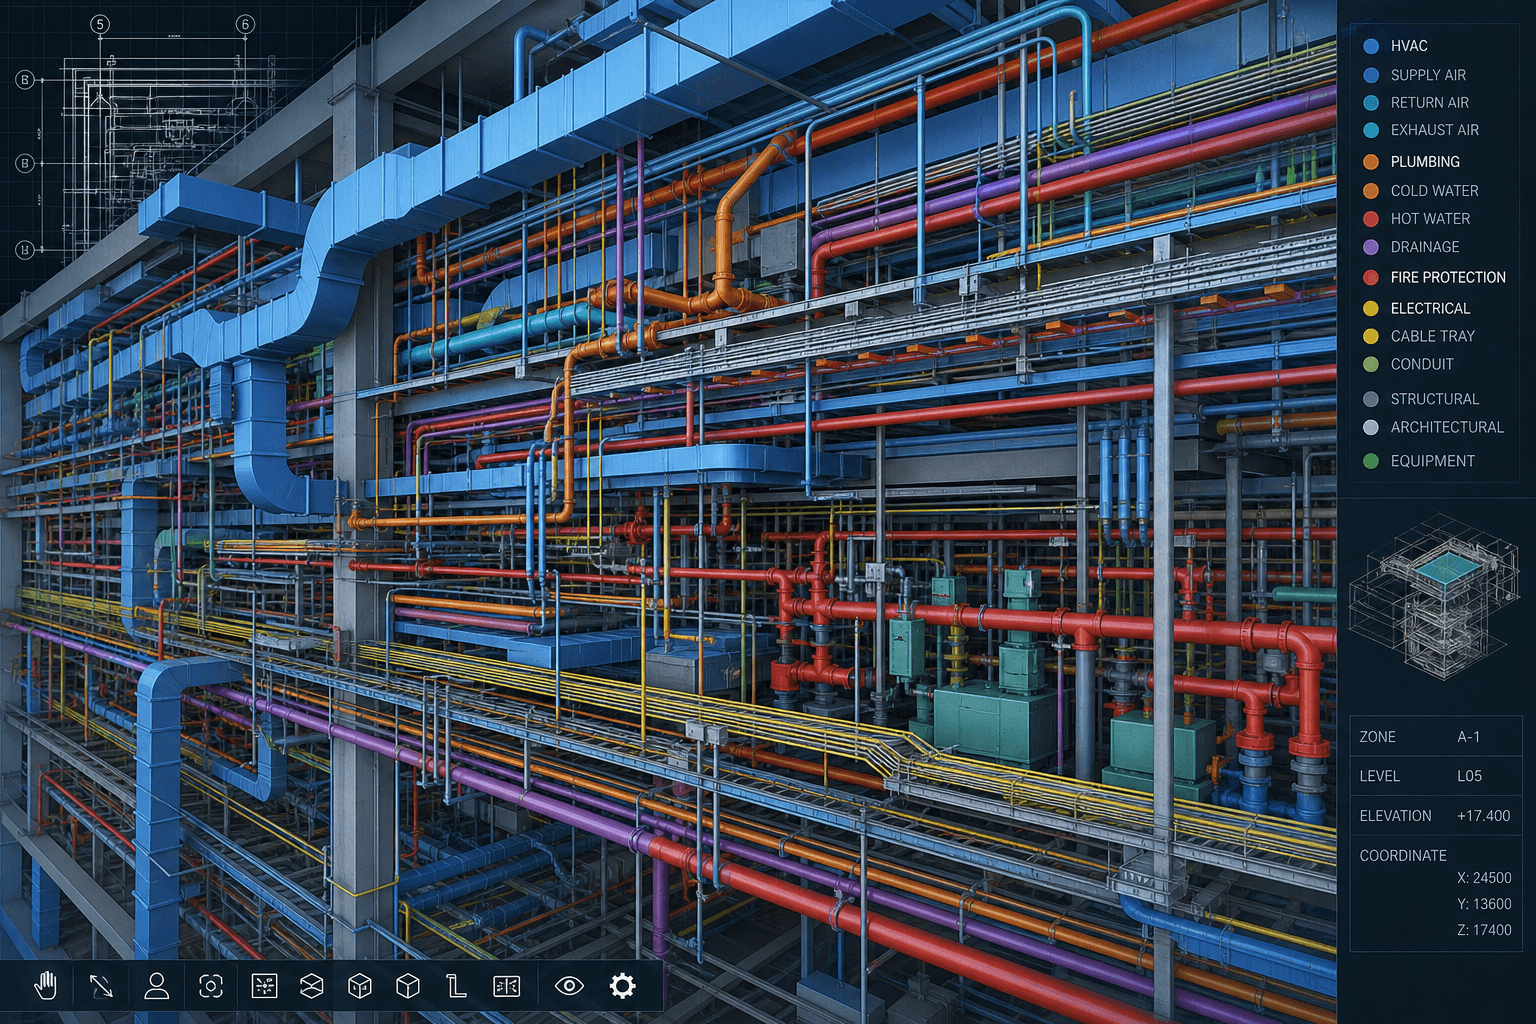Select the Pan hand tool
1536x1024 pixels.
[45, 986]
